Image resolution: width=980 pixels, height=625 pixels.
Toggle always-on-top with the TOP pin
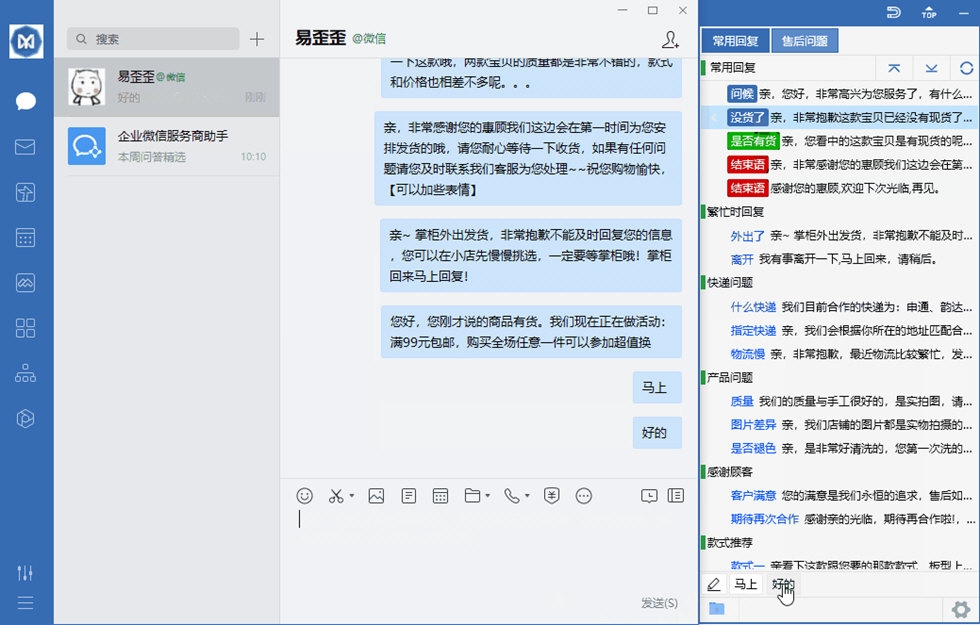(x=928, y=13)
